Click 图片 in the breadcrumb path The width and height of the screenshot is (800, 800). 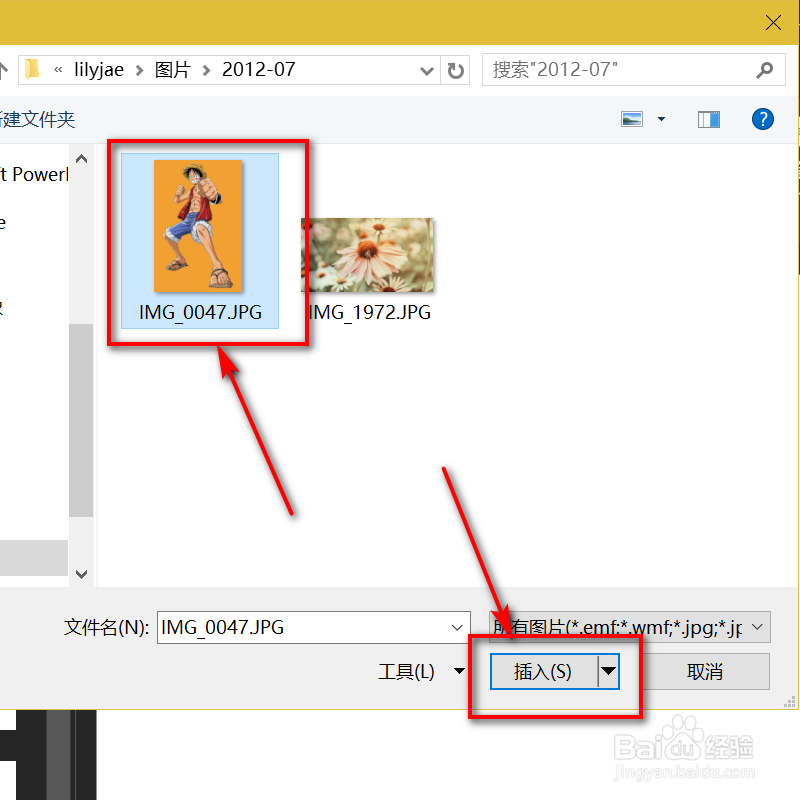[x=172, y=70]
